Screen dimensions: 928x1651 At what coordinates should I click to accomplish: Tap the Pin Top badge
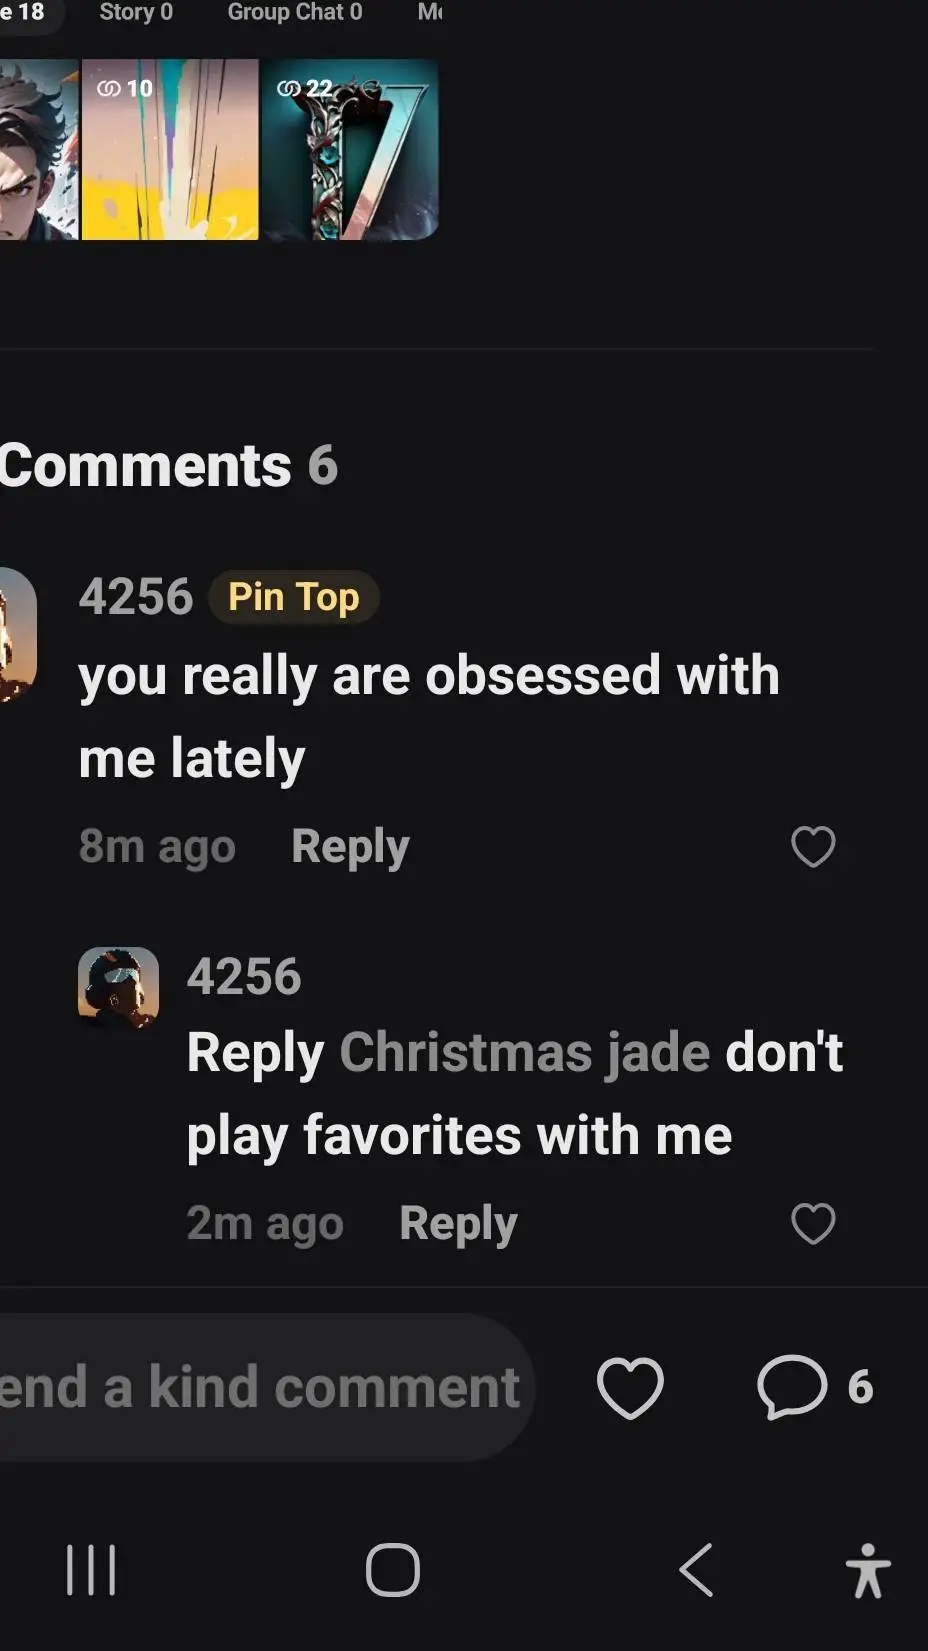coord(293,597)
